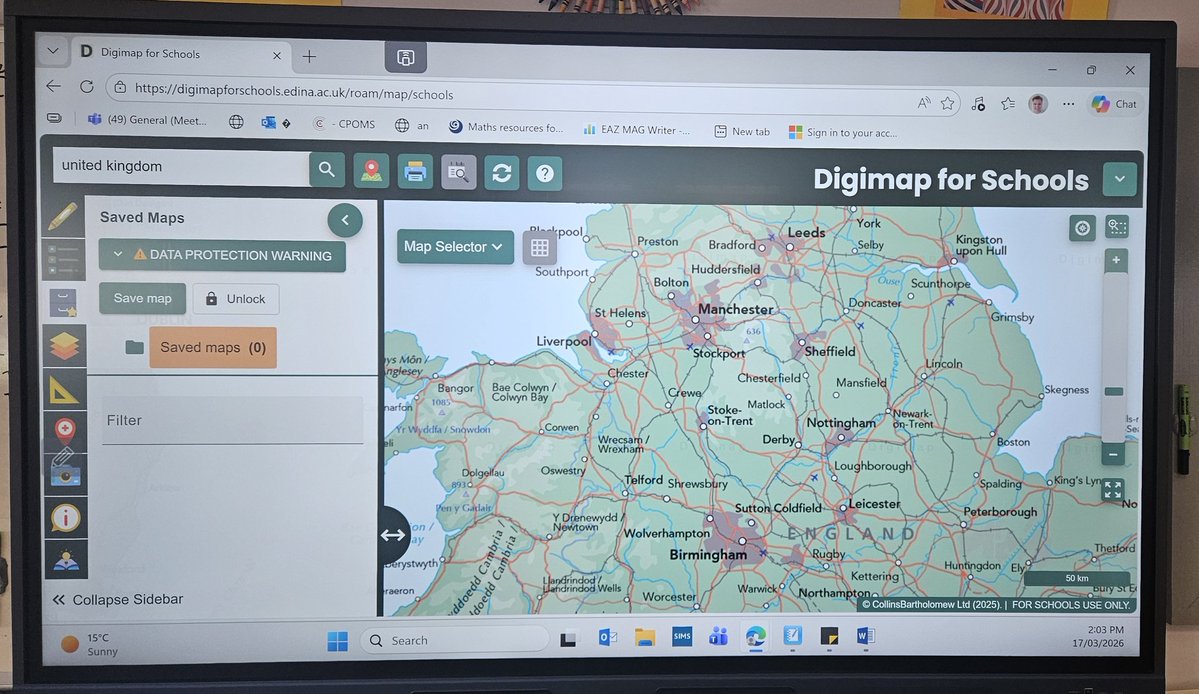Open the map pin location tool
Image resolution: width=1199 pixels, height=694 pixels.
(x=371, y=171)
